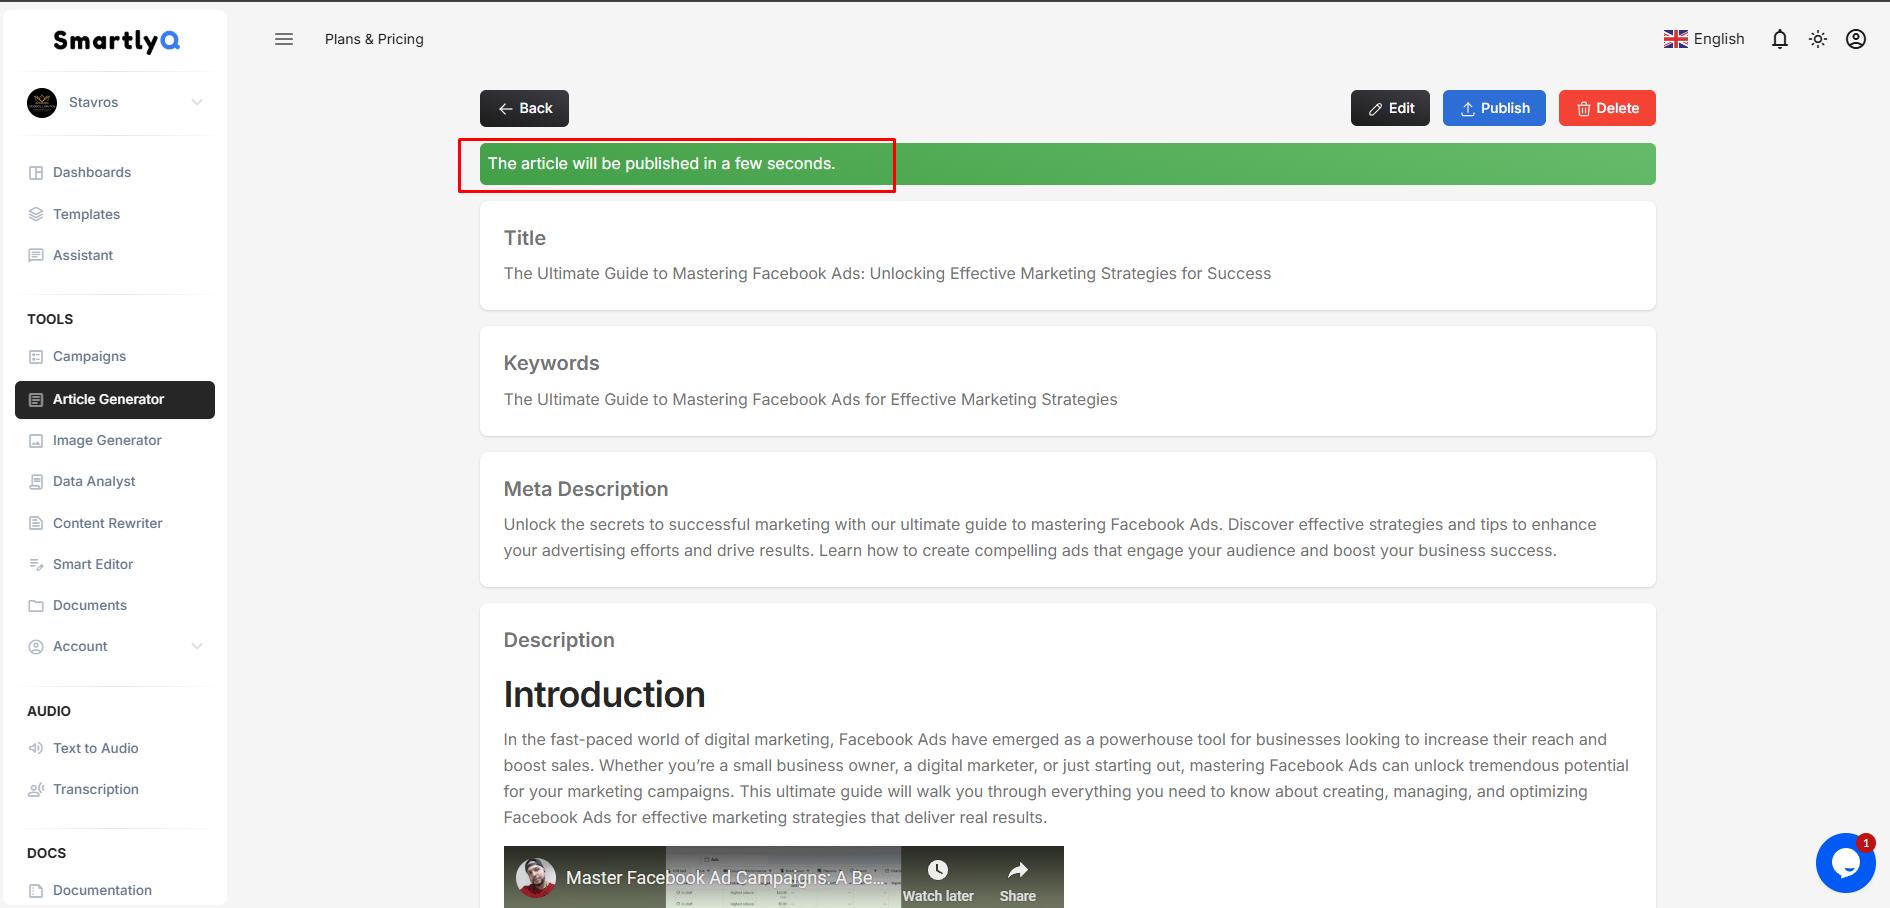Click the green publish notification banner
Screen dimensions: 1890x908
click(x=1068, y=164)
